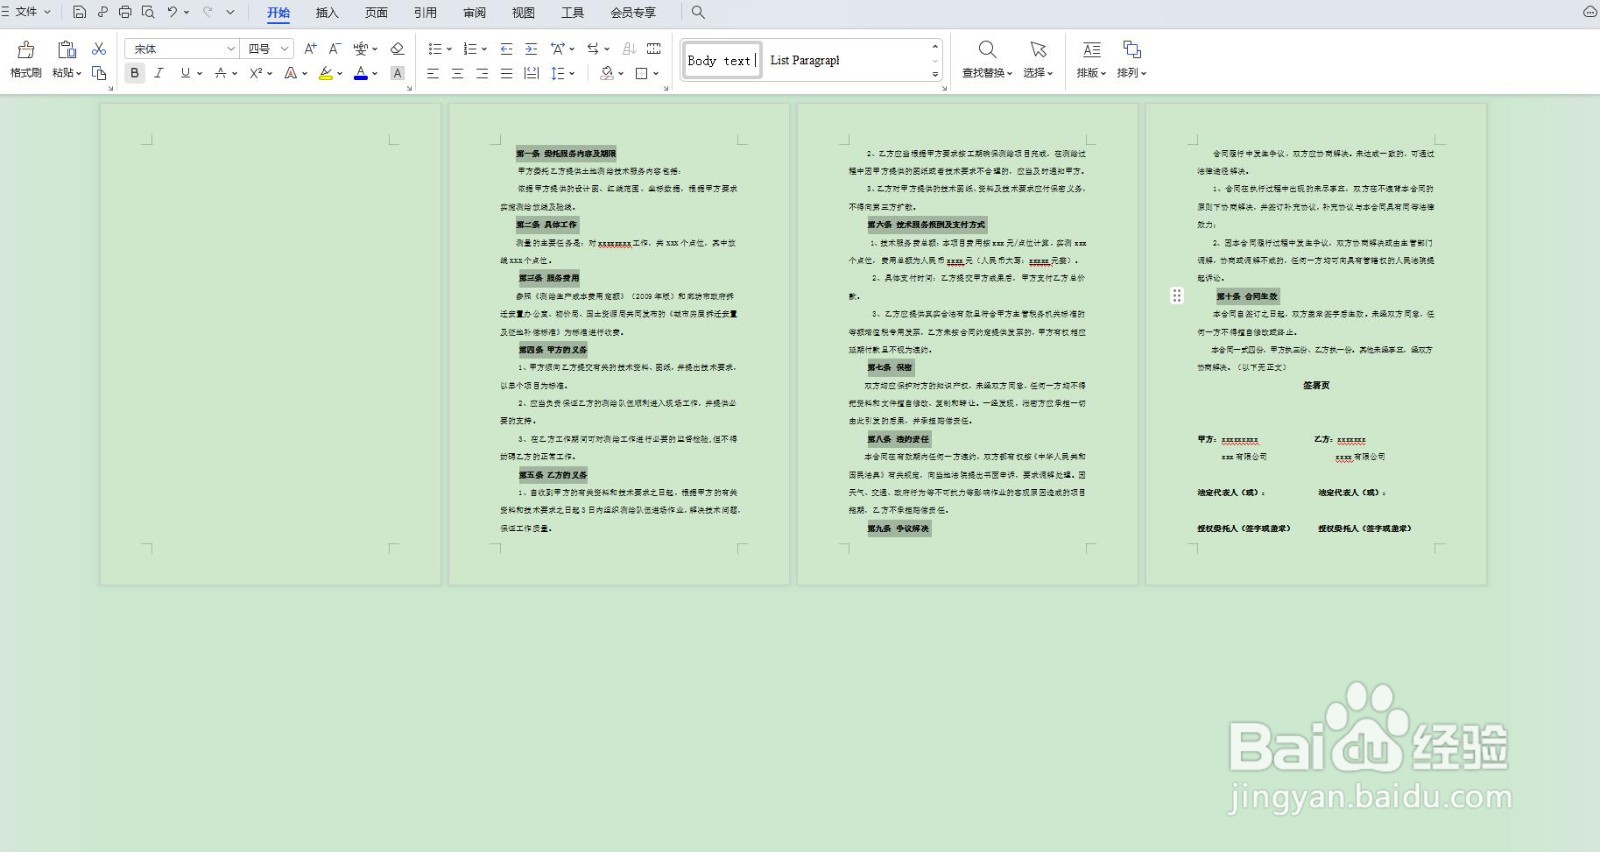This screenshot has height=852, width=1600.
Task: Align text right
Action: click(x=482, y=73)
